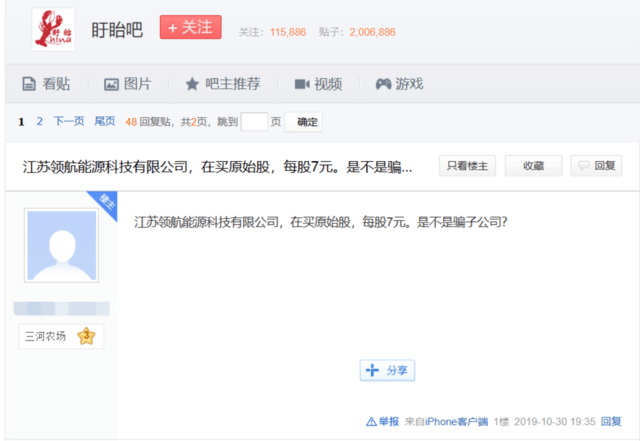Open the 看贴 tab
Screen dimensions: 640x441
(x=46, y=84)
